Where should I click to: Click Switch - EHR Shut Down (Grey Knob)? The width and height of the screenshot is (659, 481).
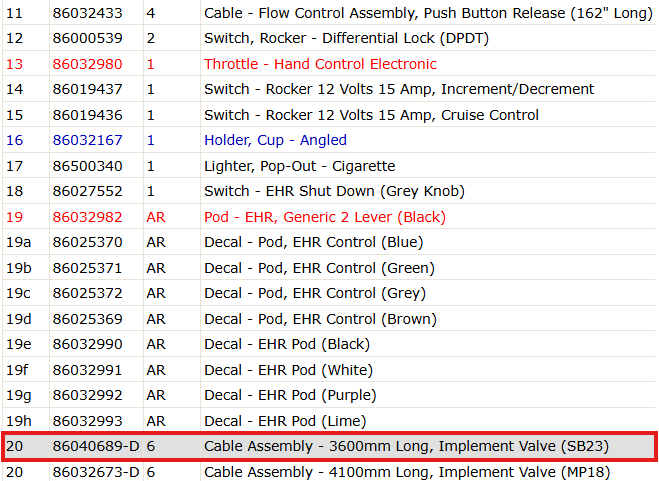click(334, 191)
